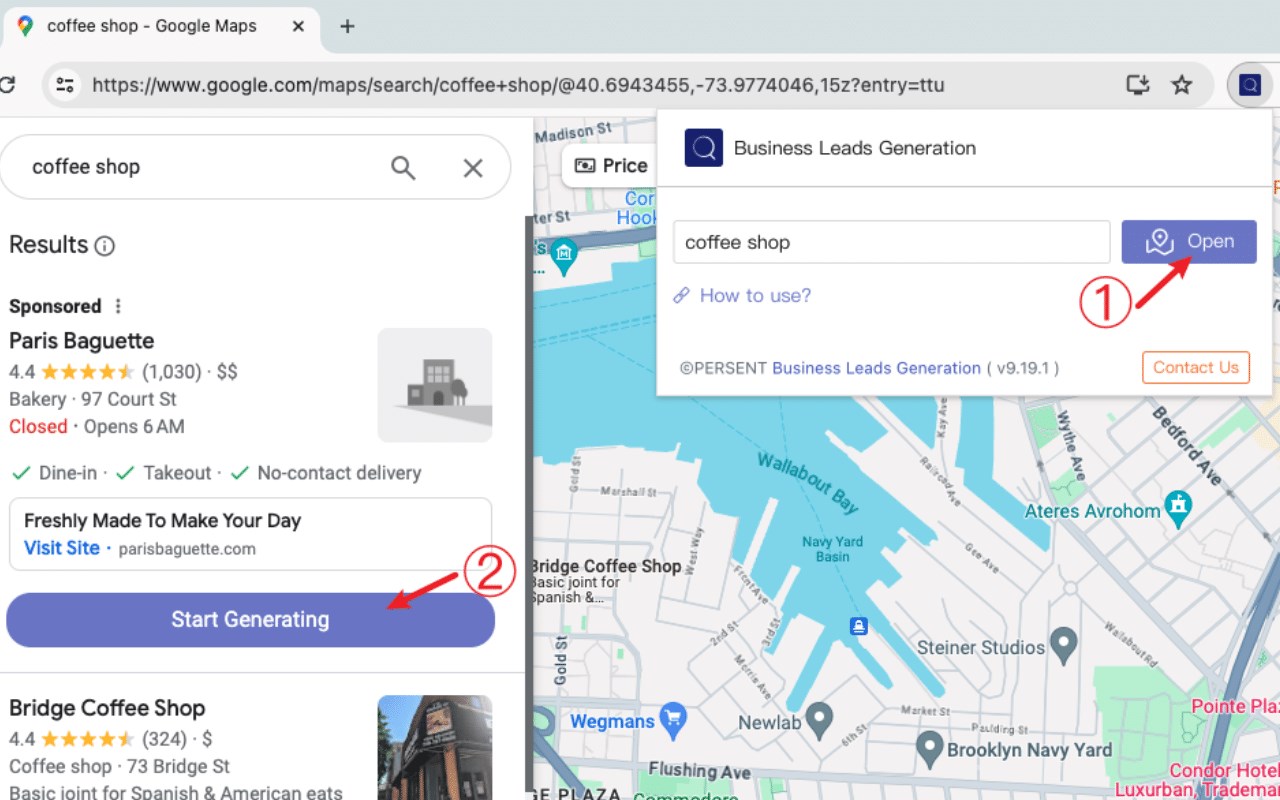Viewport: 1280px width, 800px height.
Task: Open Sponsored three-dot options menu
Action: tap(118, 306)
